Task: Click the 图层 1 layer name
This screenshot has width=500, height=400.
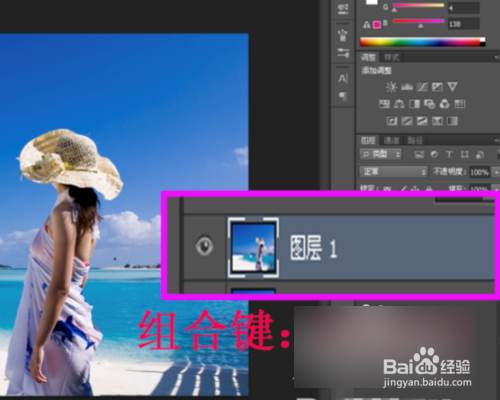Action: (314, 247)
